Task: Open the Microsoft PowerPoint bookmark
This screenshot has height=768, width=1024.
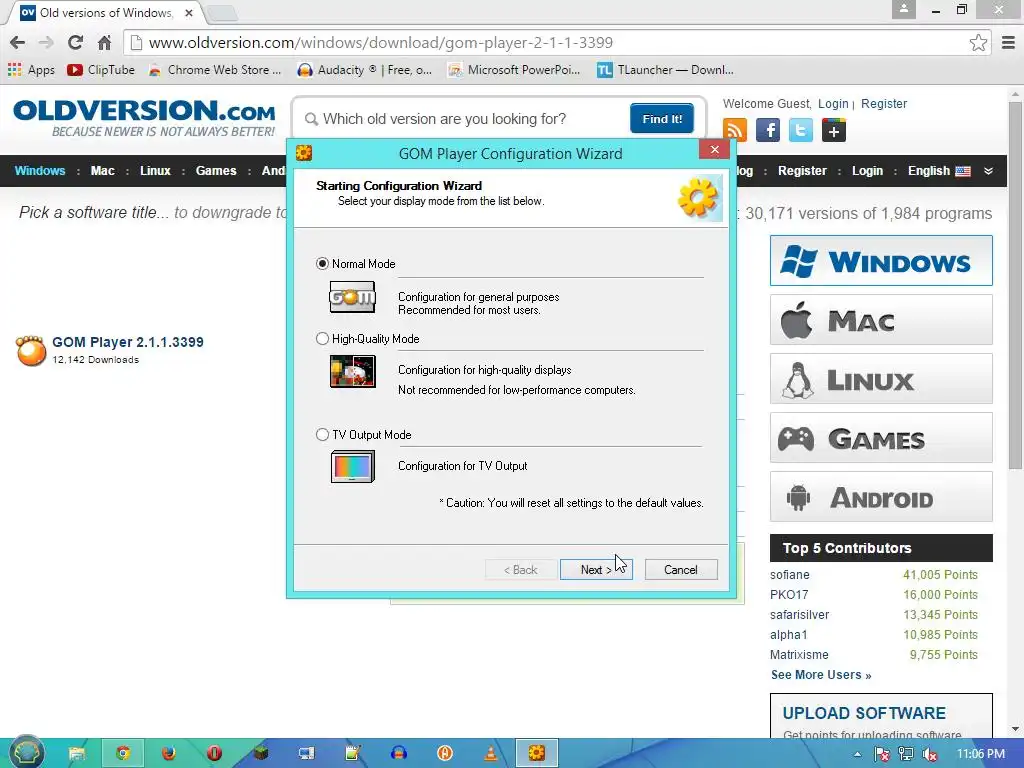Action: click(x=514, y=70)
